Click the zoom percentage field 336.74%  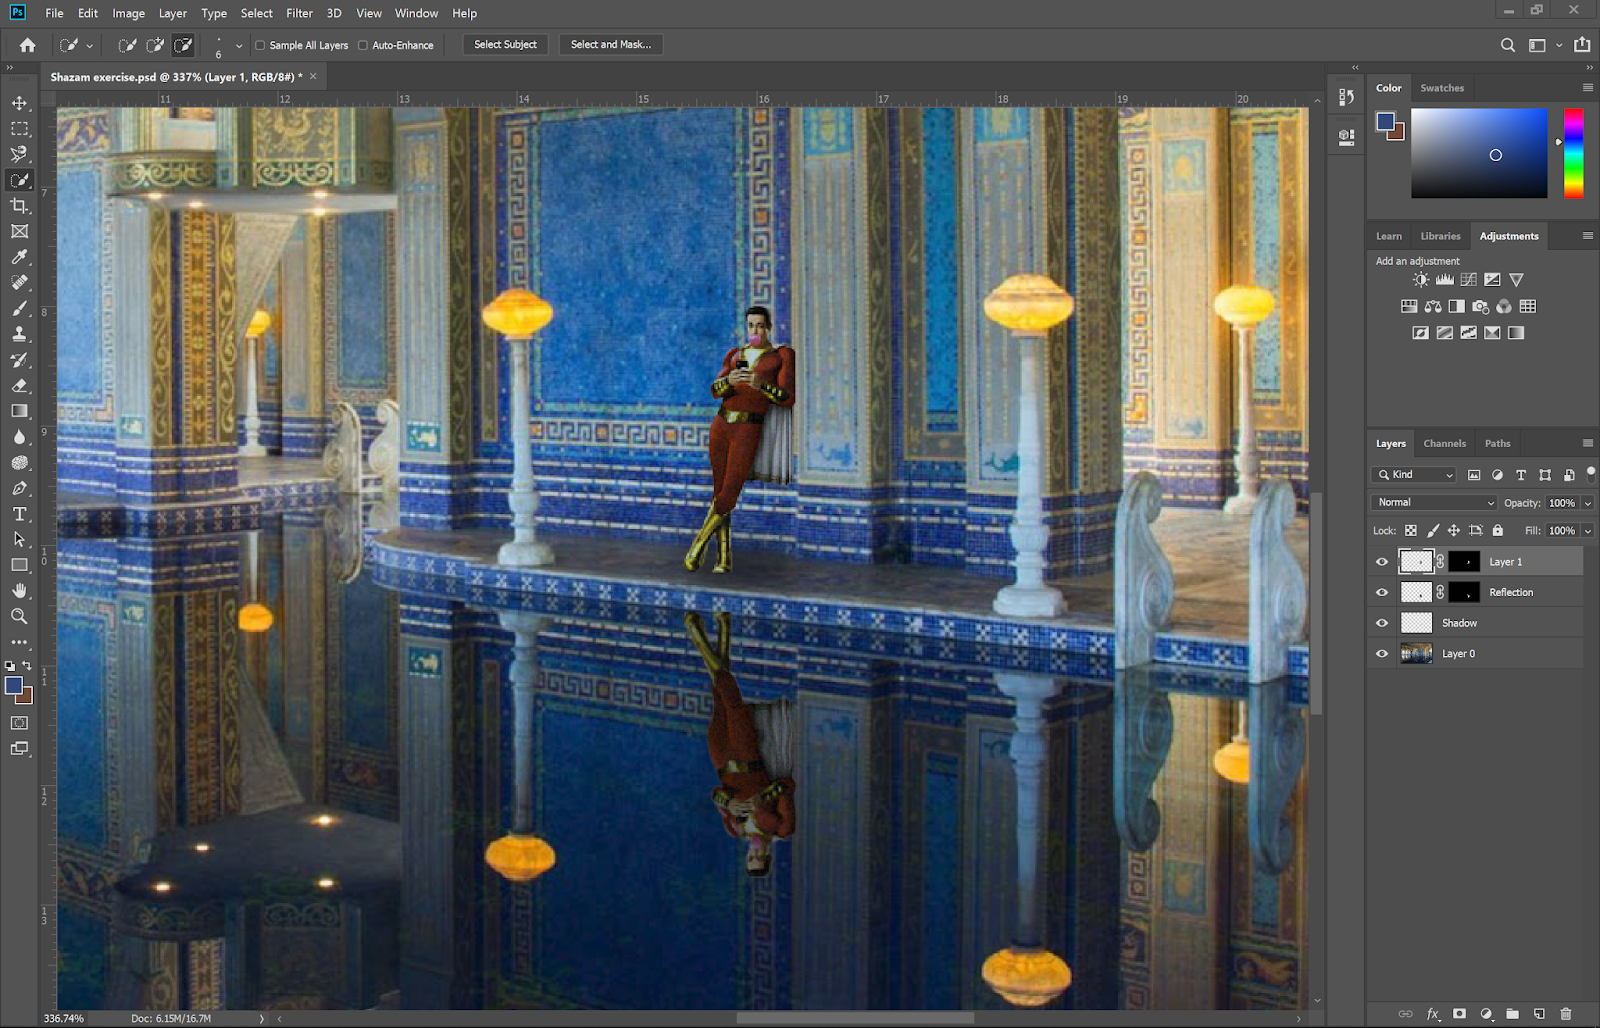point(64,1018)
